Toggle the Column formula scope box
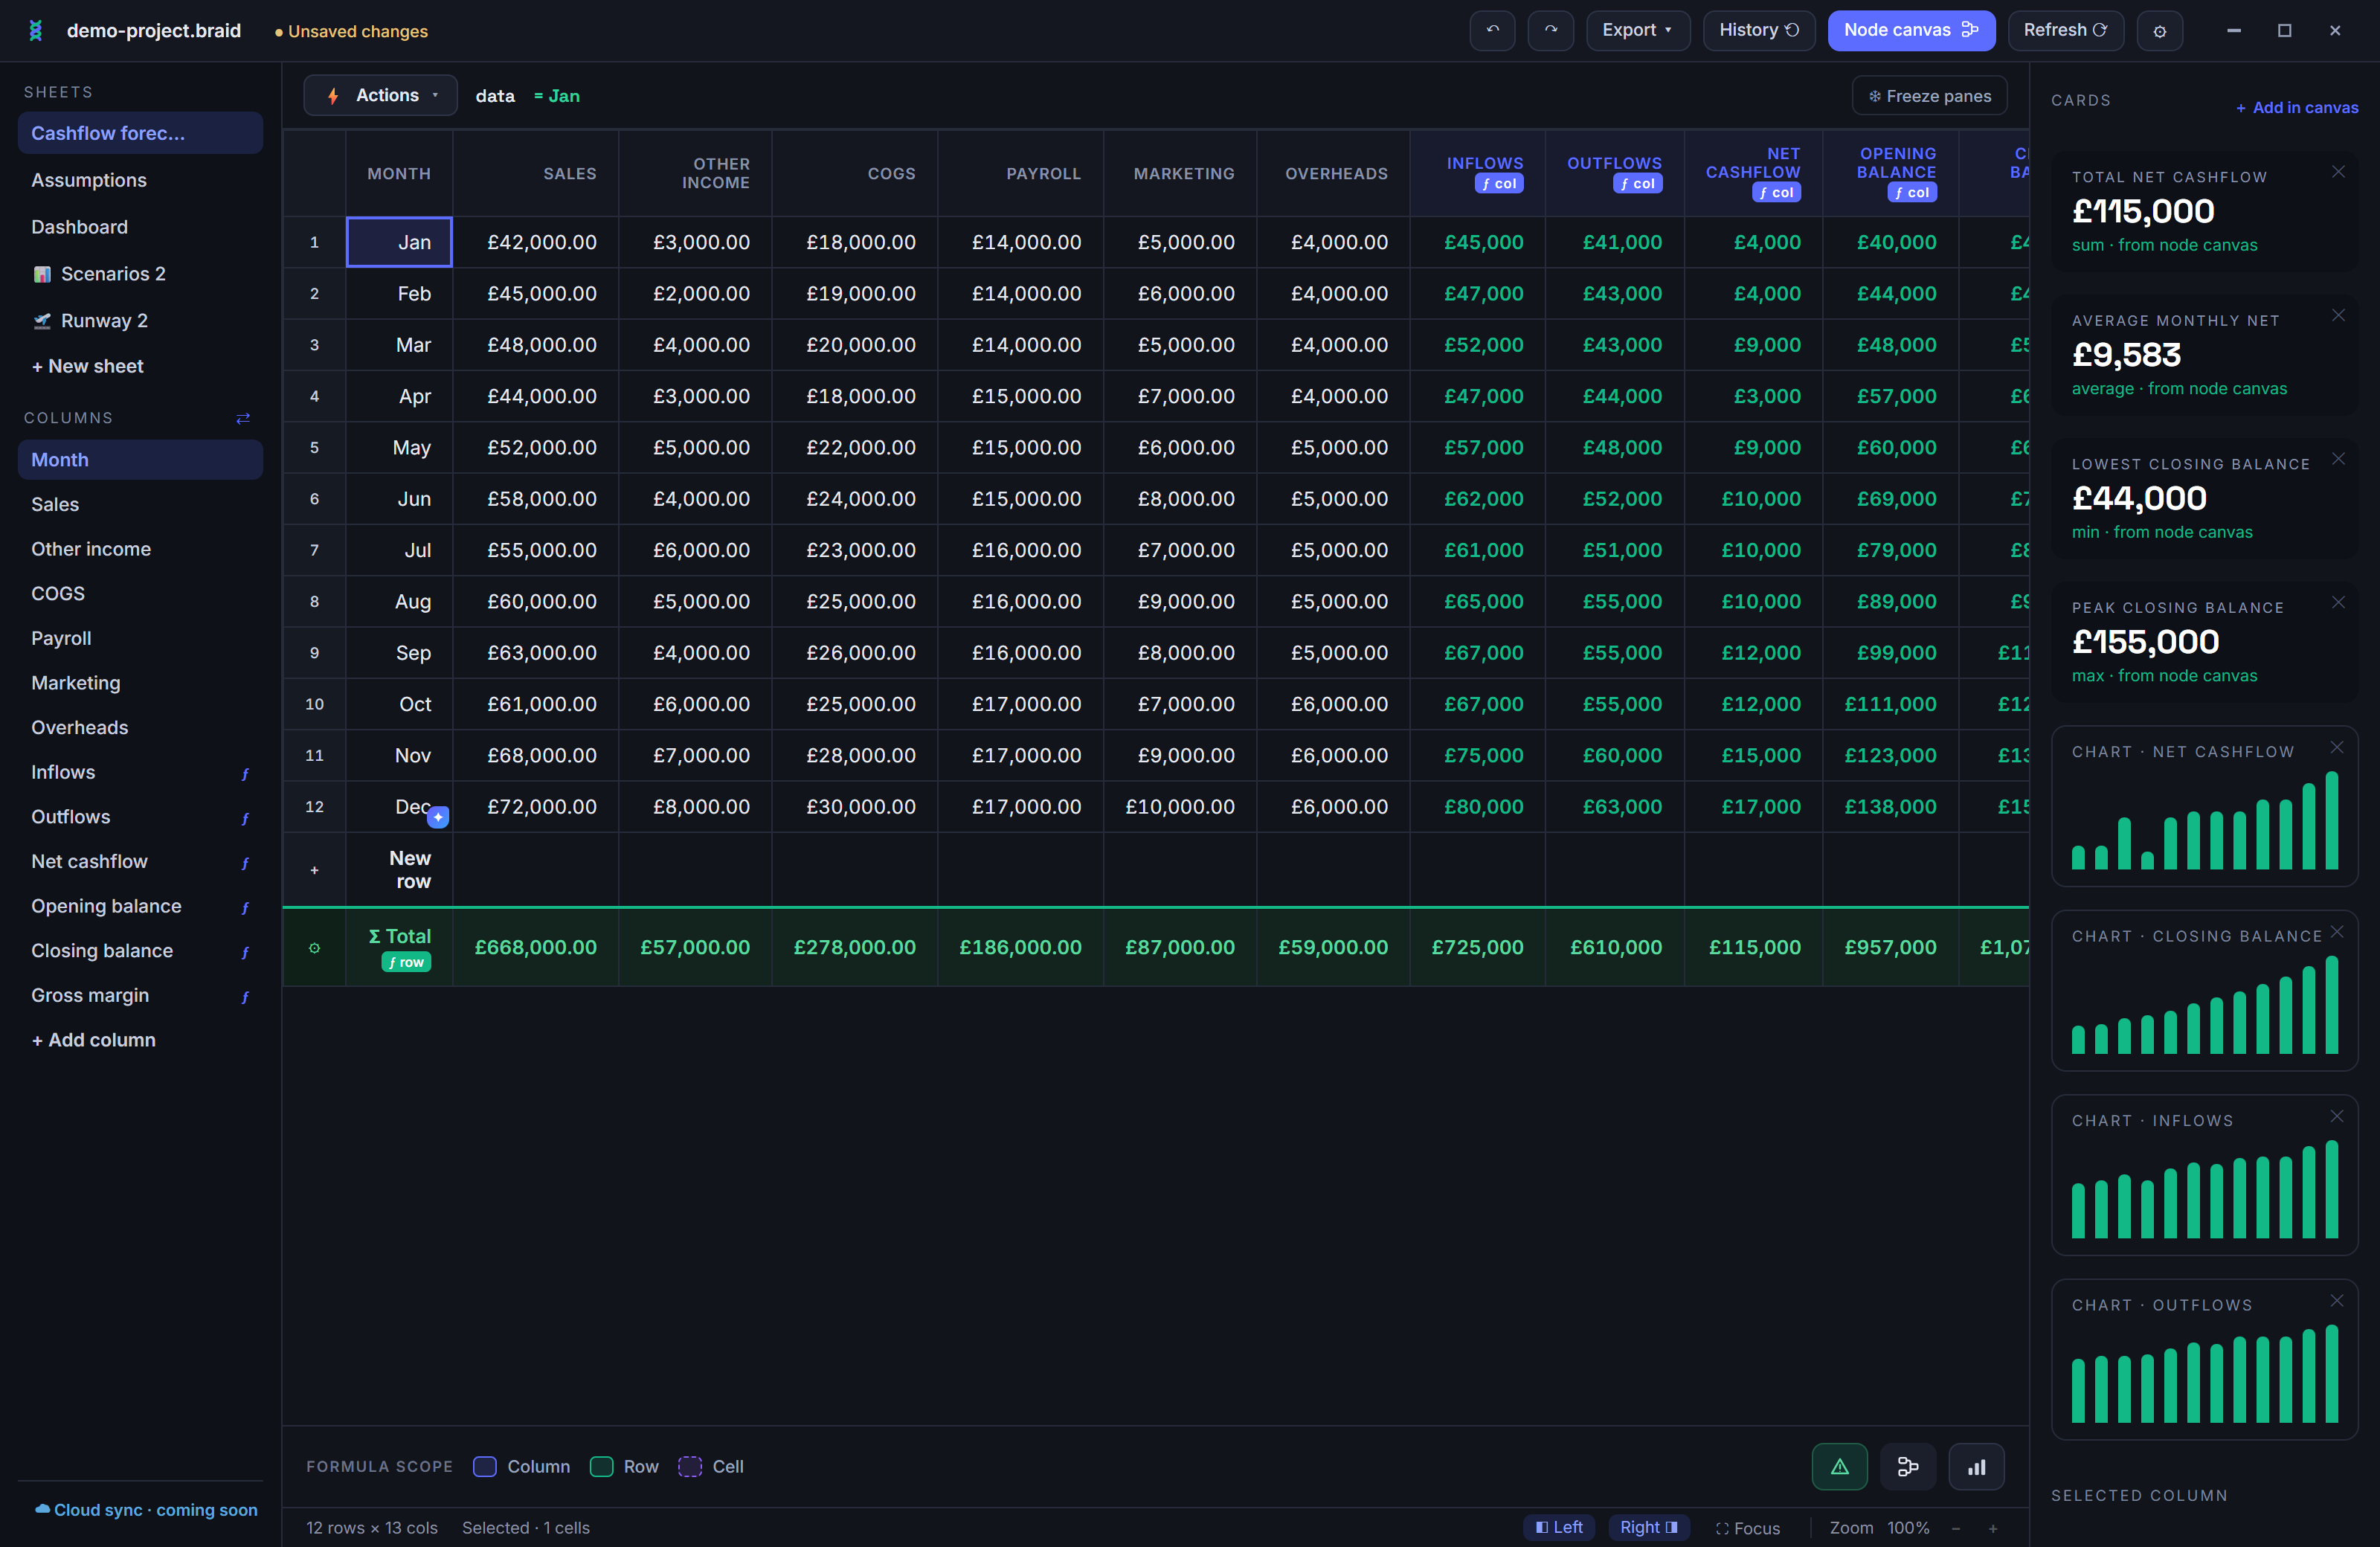 [485, 1466]
